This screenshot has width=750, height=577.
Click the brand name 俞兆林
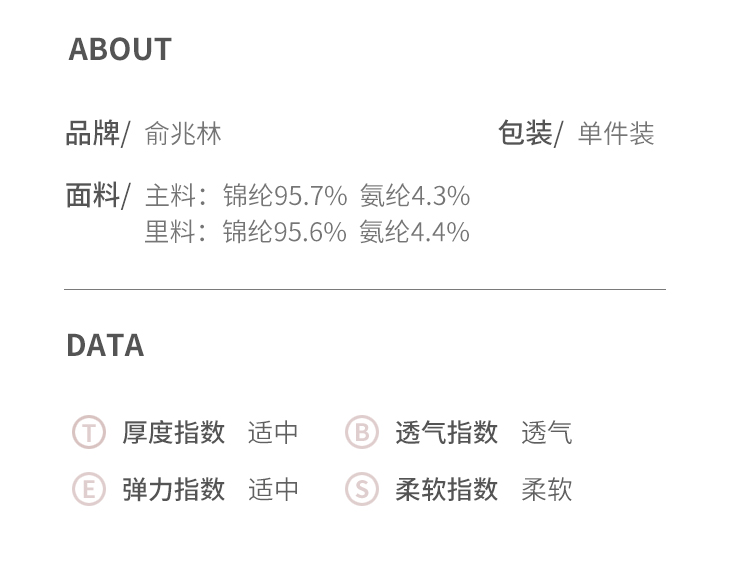[x=183, y=133]
